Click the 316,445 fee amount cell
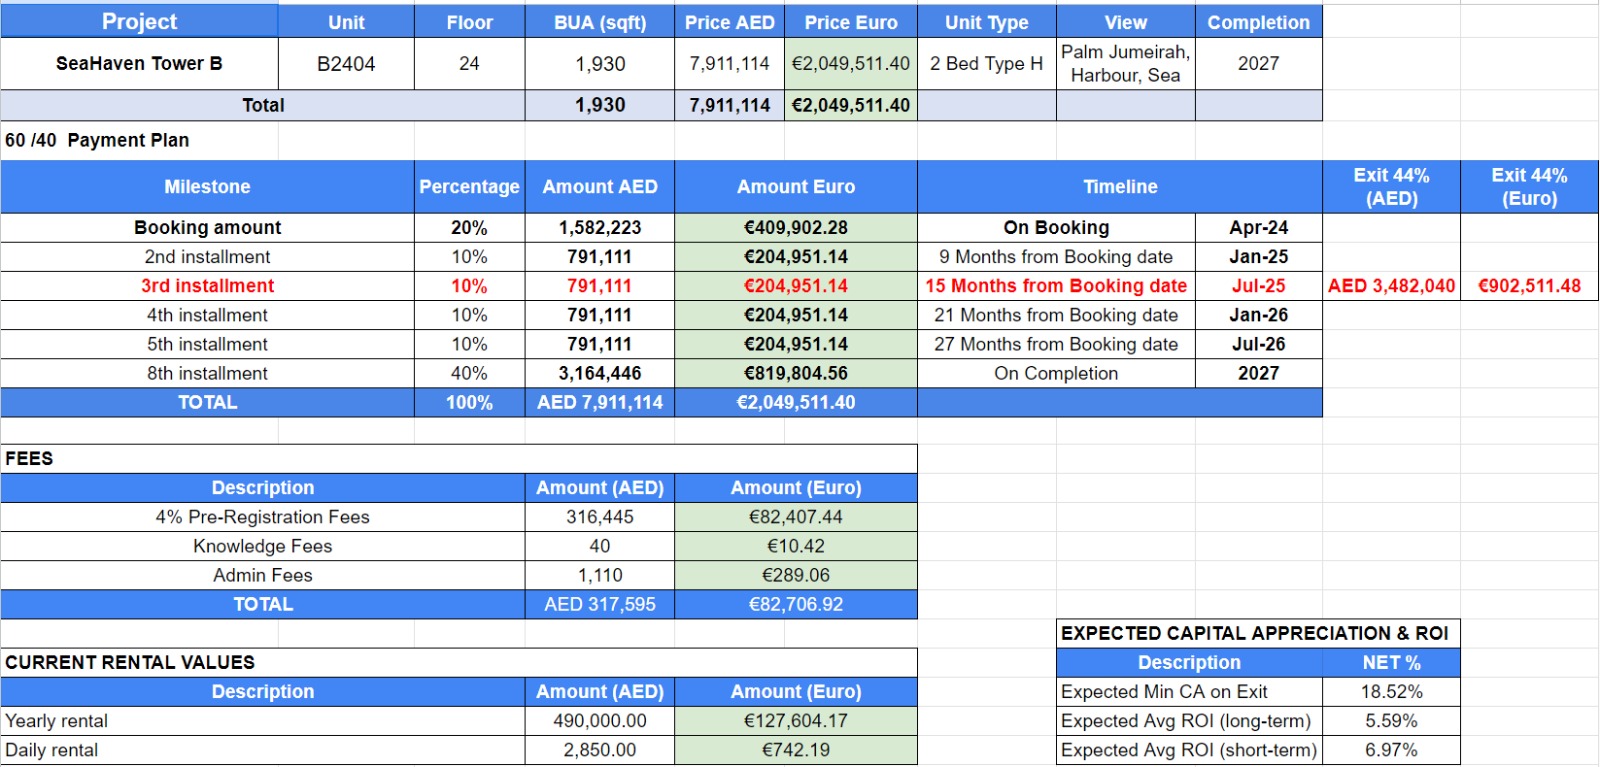This screenshot has width=1600, height=767. pyautogui.click(x=600, y=517)
